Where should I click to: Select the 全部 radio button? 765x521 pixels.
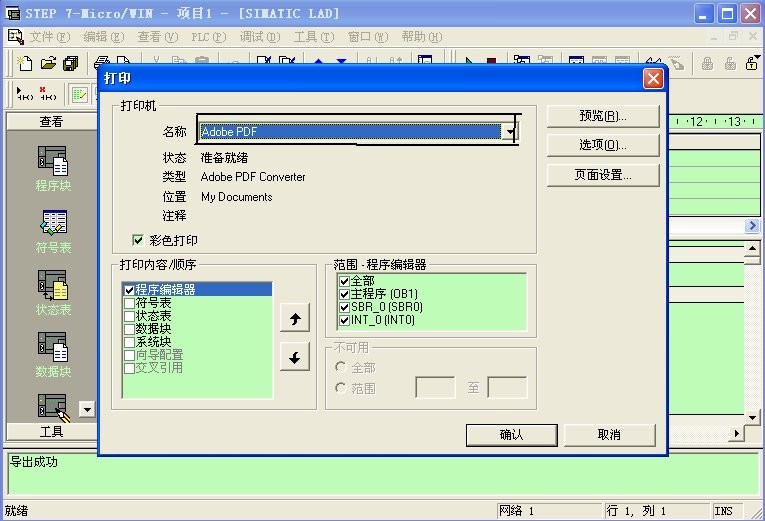[x=341, y=367]
